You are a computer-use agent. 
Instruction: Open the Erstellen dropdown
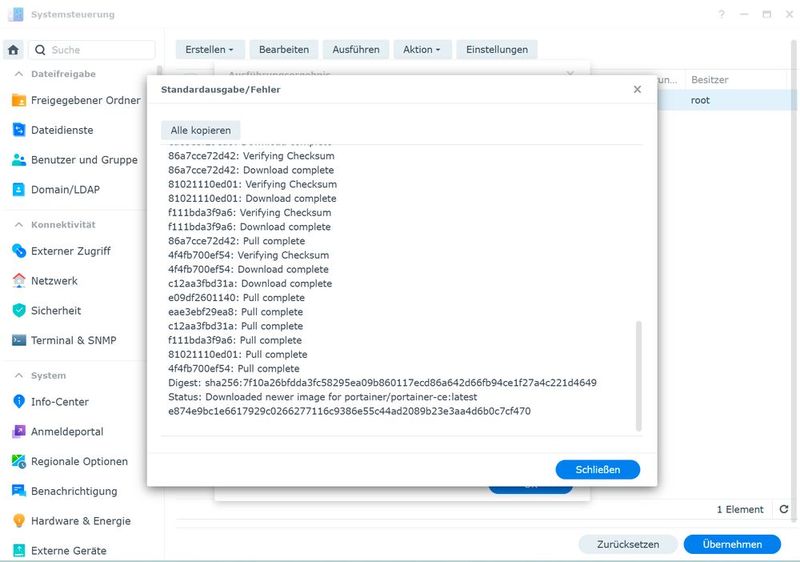(x=210, y=49)
